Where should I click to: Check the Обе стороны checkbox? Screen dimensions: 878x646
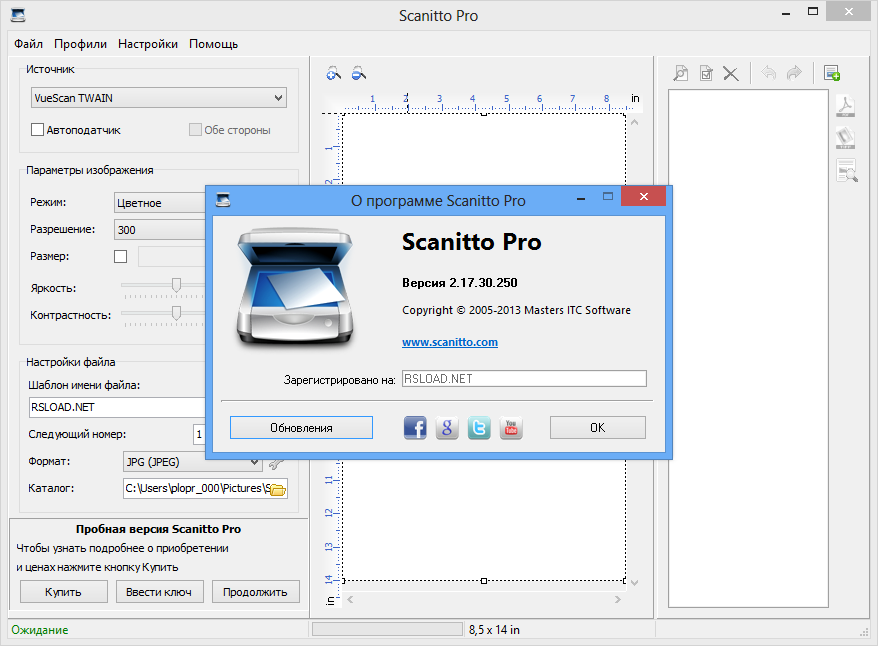(x=195, y=130)
